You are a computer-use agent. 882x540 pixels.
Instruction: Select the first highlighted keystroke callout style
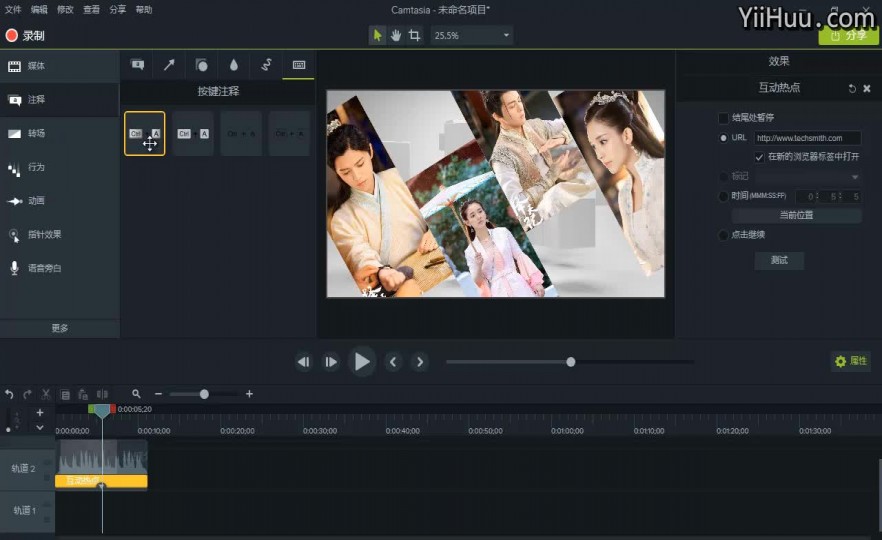145,133
